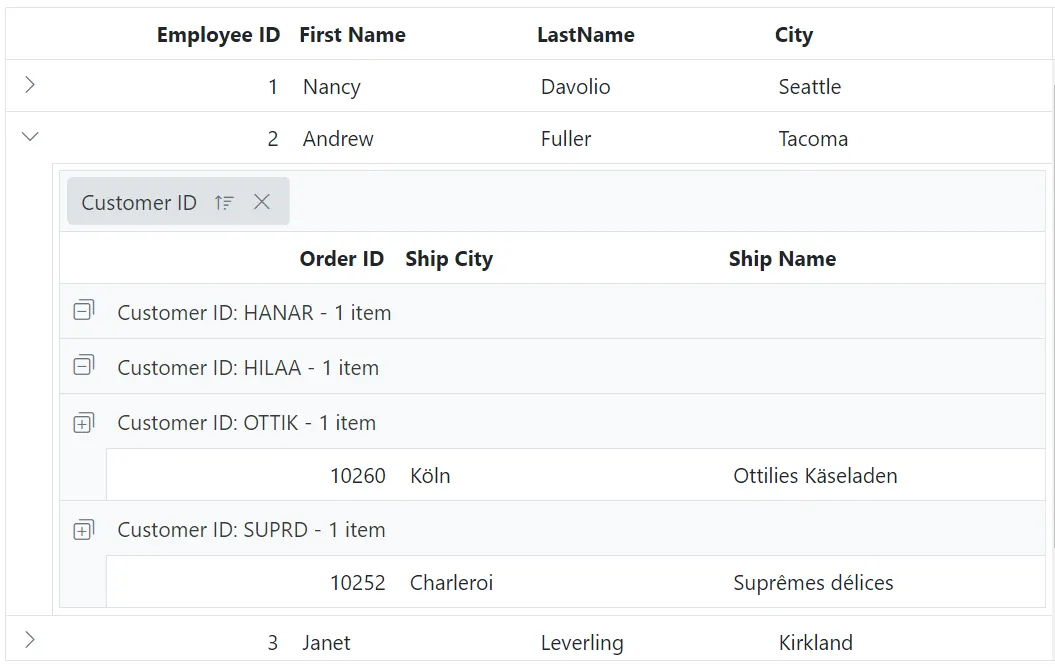Select the cell containing Köln
1055x667 pixels.
(430, 475)
